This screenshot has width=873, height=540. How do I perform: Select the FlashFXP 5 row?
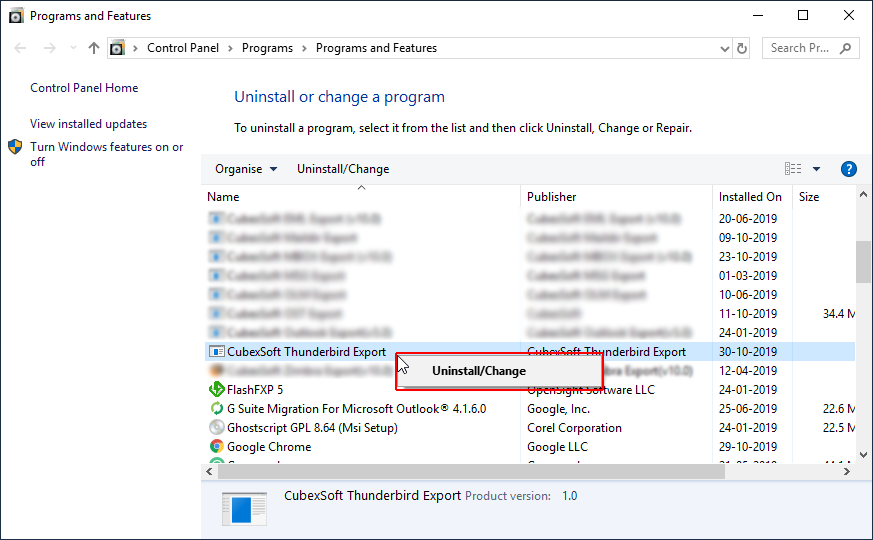pos(529,390)
